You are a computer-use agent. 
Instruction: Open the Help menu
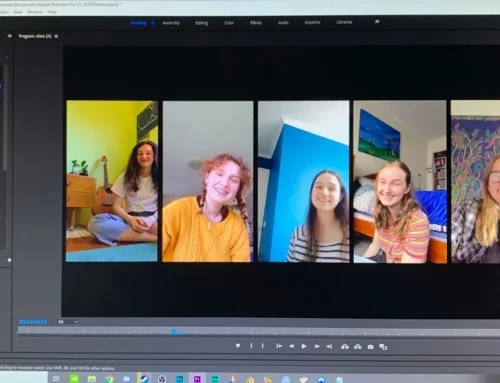click(52, 12)
